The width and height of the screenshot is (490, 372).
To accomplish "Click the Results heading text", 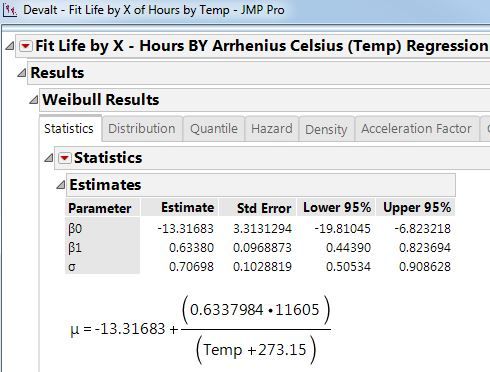I will 57,73.
